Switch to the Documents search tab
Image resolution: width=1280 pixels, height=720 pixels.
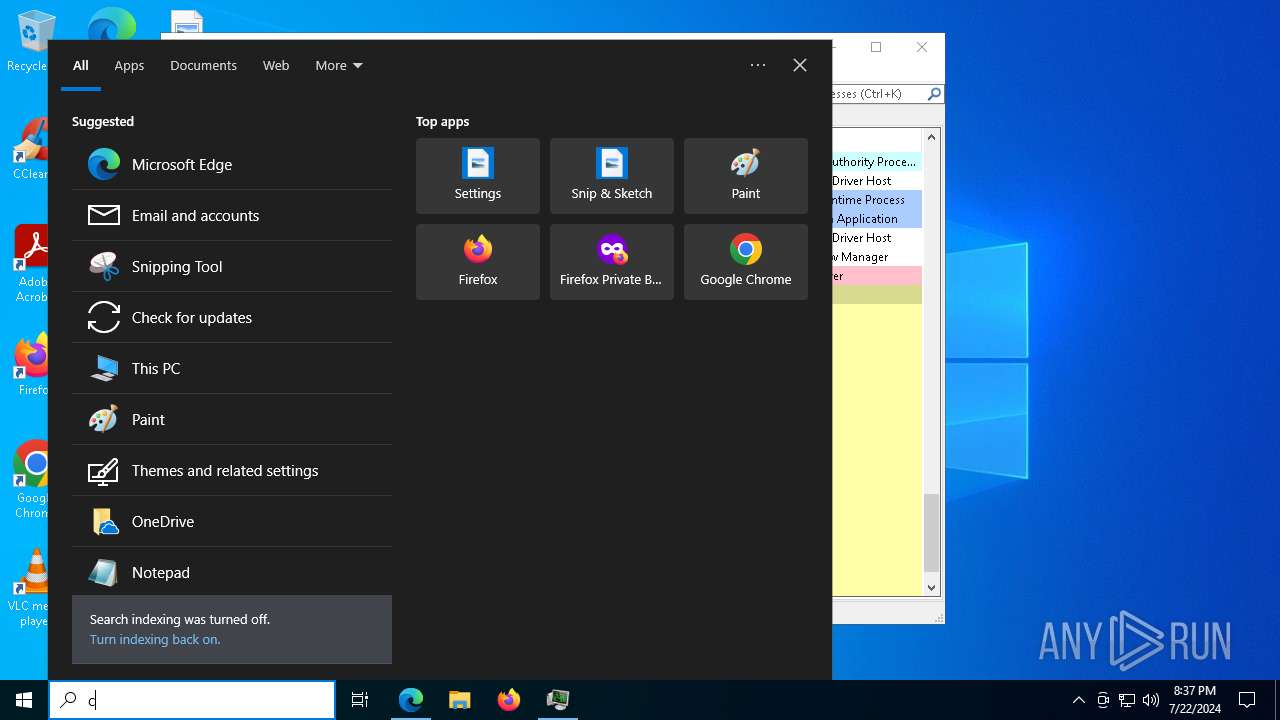pyautogui.click(x=203, y=66)
